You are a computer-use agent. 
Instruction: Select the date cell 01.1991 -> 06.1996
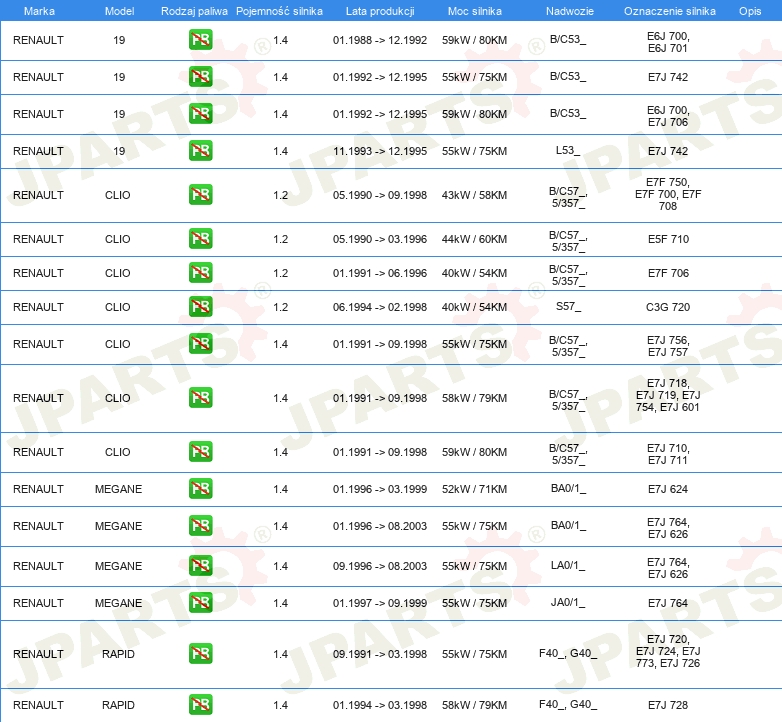(x=380, y=273)
